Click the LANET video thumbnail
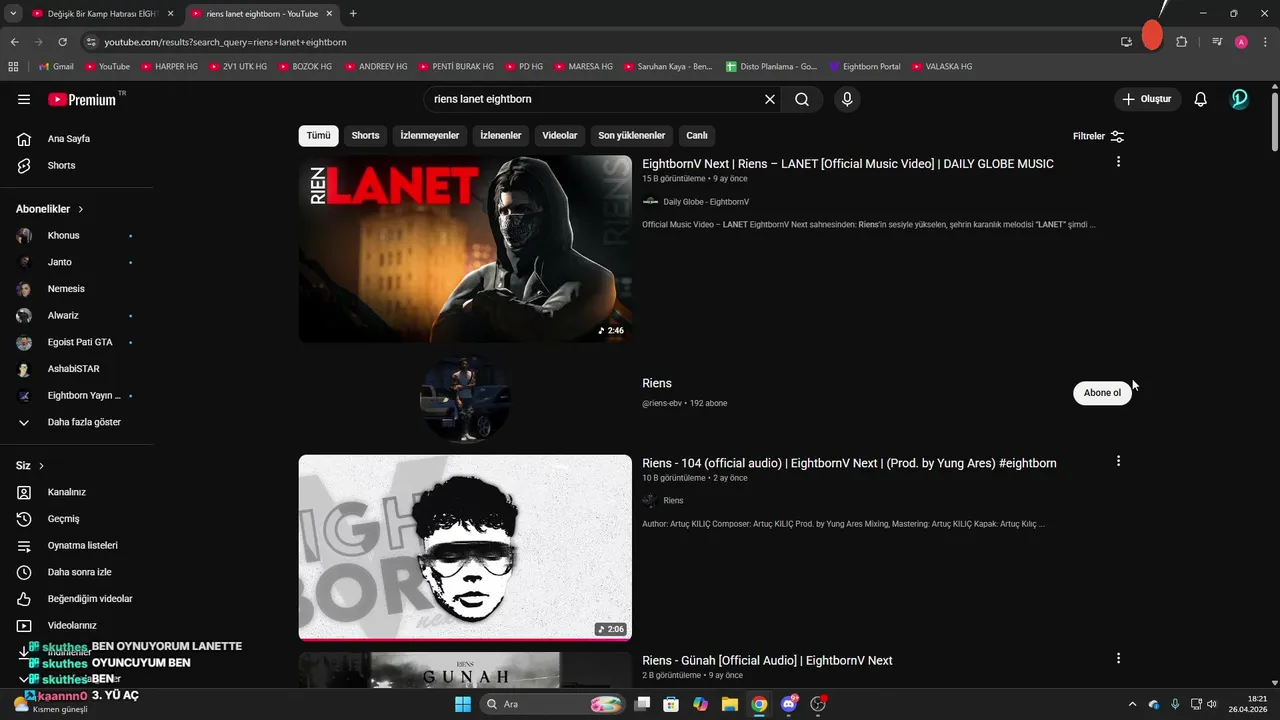Image resolution: width=1280 pixels, height=720 pixels. (465, 248)
